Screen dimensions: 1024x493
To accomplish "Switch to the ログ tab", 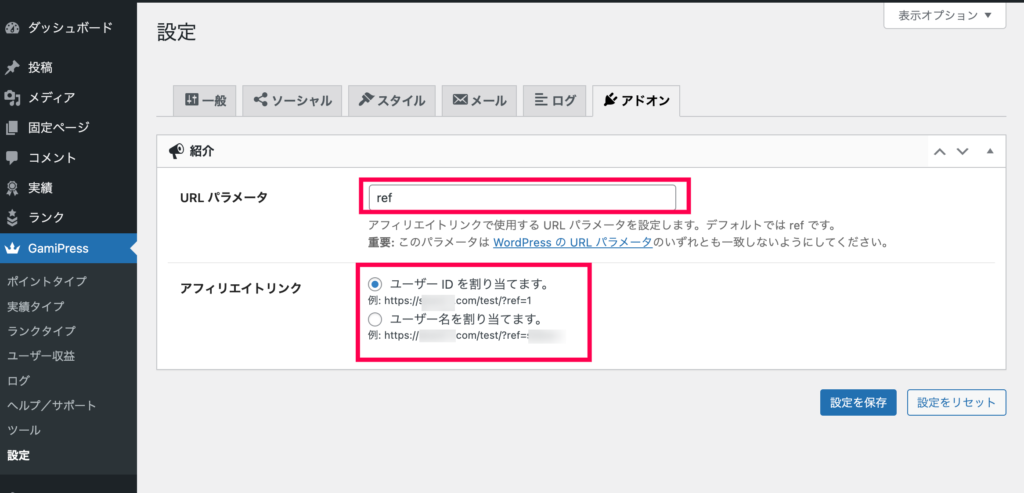I will (x=554, y=101).
